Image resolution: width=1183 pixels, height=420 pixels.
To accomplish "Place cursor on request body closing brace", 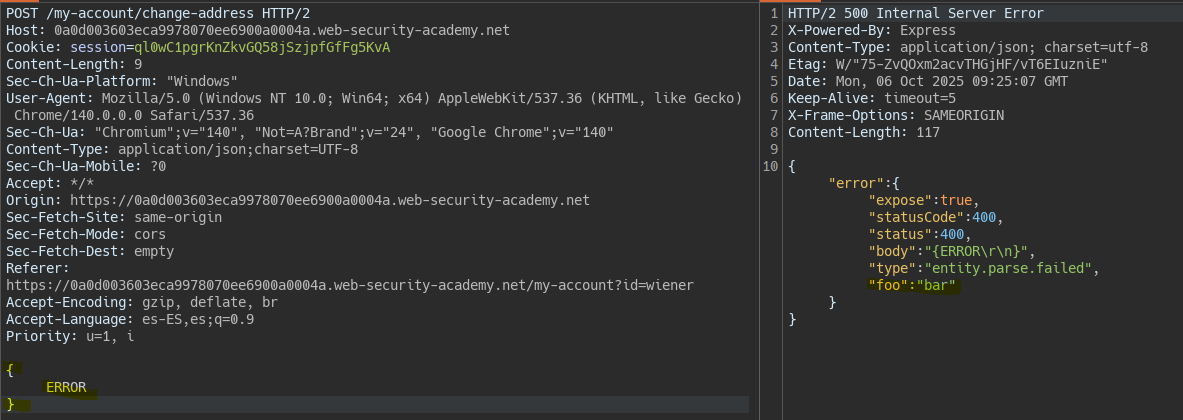I will [x=10, y=404].
